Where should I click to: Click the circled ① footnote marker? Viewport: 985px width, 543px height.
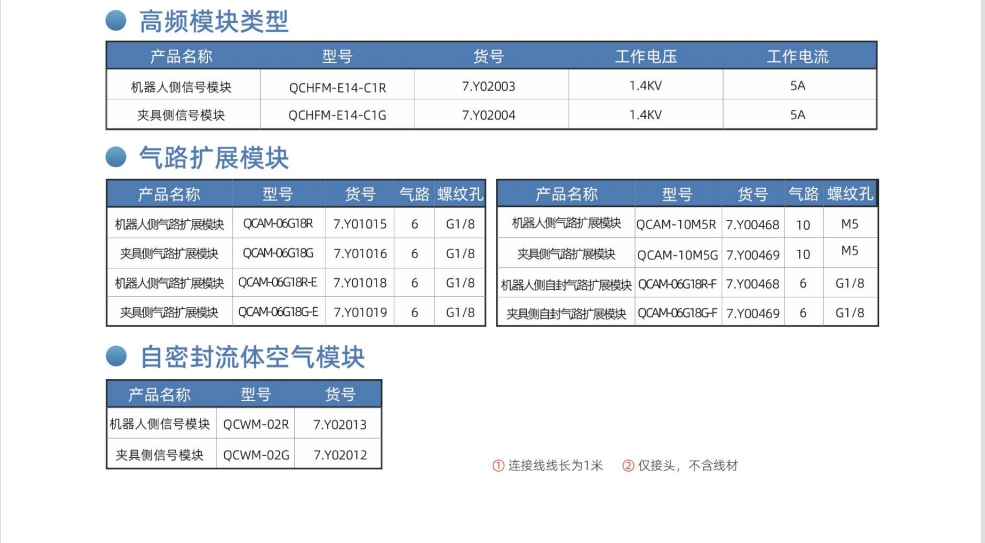498,466
